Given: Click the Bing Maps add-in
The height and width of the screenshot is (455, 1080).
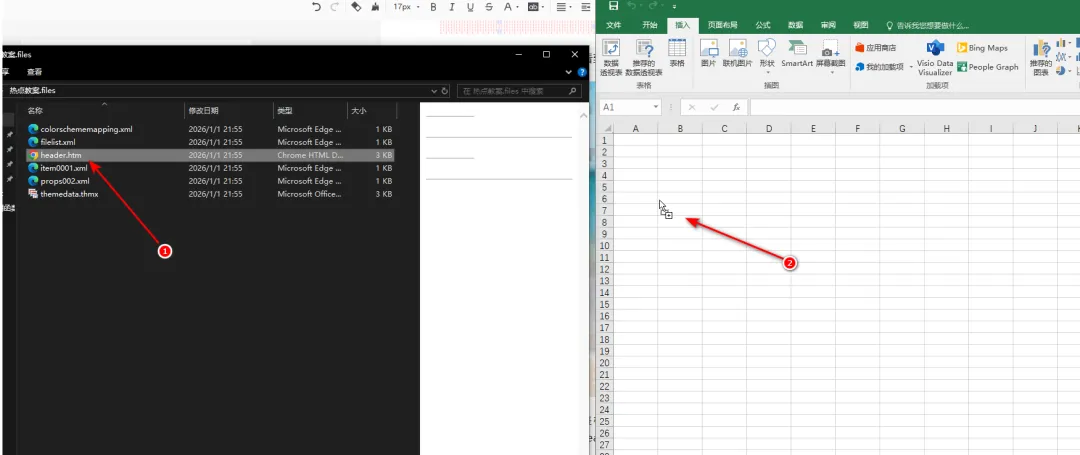Looking at the screenshot, I should [982, 47].
